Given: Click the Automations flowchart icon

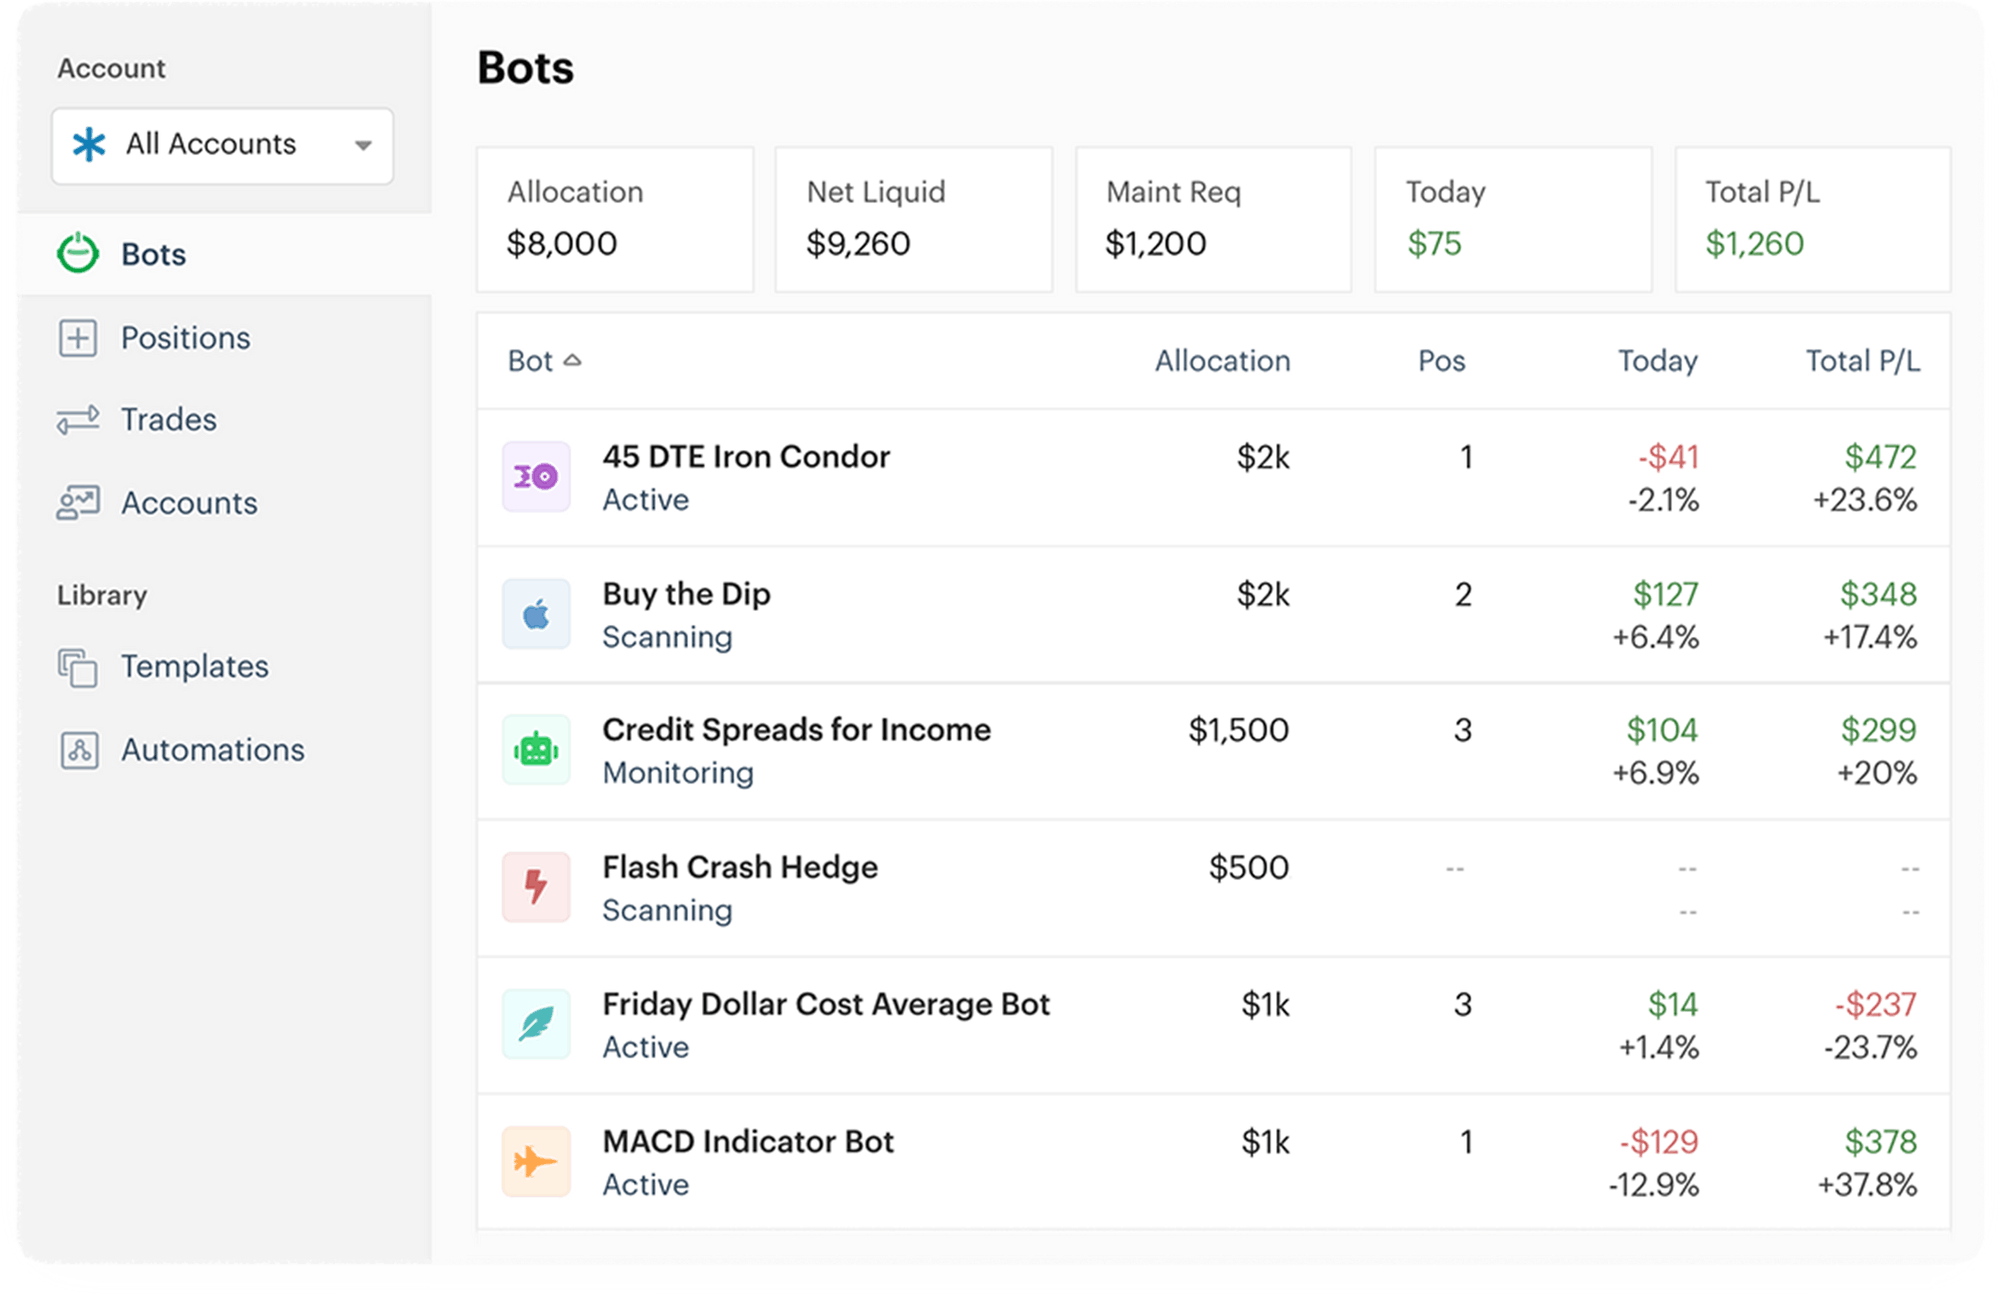Looking at the screenshot, I should [x=80, y=749].
